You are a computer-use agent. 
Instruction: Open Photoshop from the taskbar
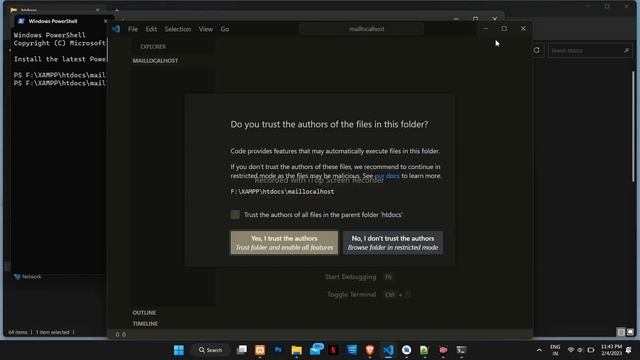278,350
